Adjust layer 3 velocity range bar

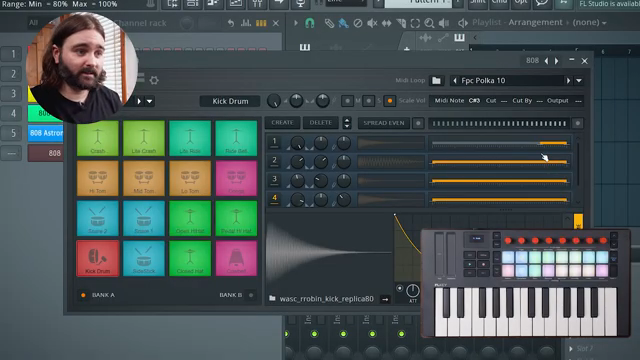[499, 180]
